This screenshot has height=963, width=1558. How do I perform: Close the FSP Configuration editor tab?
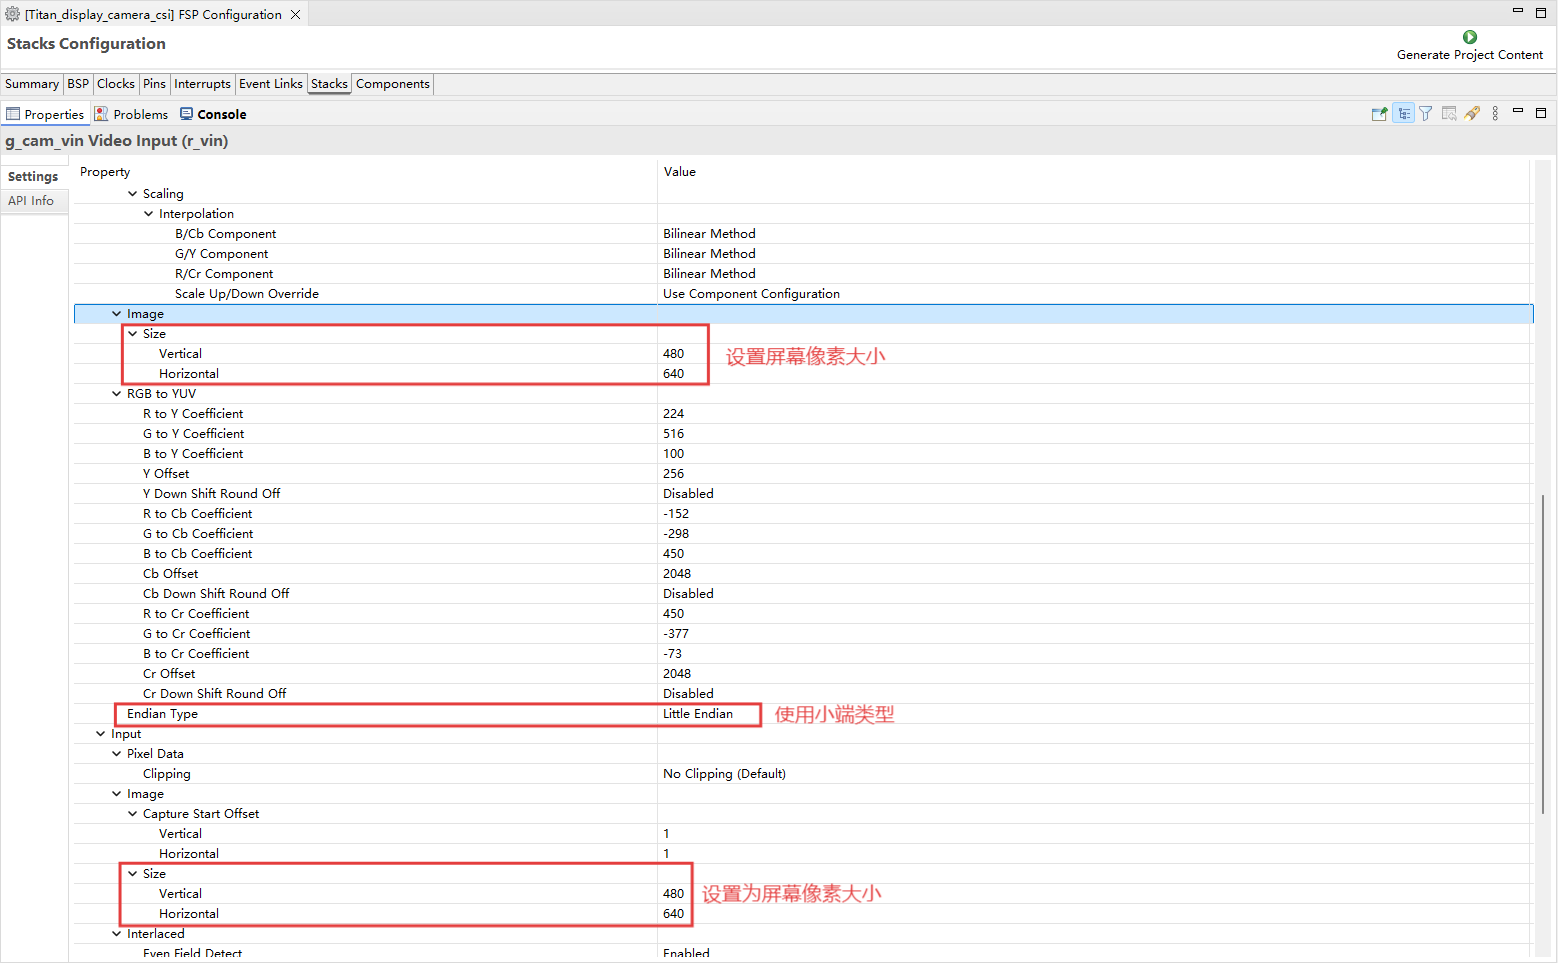[x=295, y=15]
